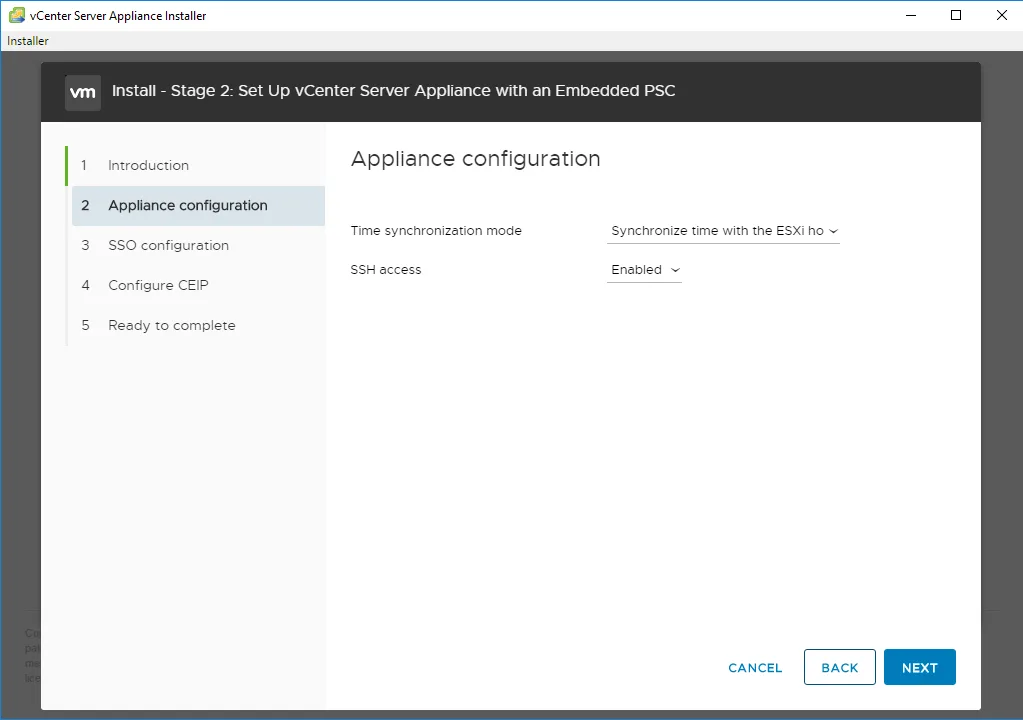Close the vCenter Server Appliance Installer window

1001,15
